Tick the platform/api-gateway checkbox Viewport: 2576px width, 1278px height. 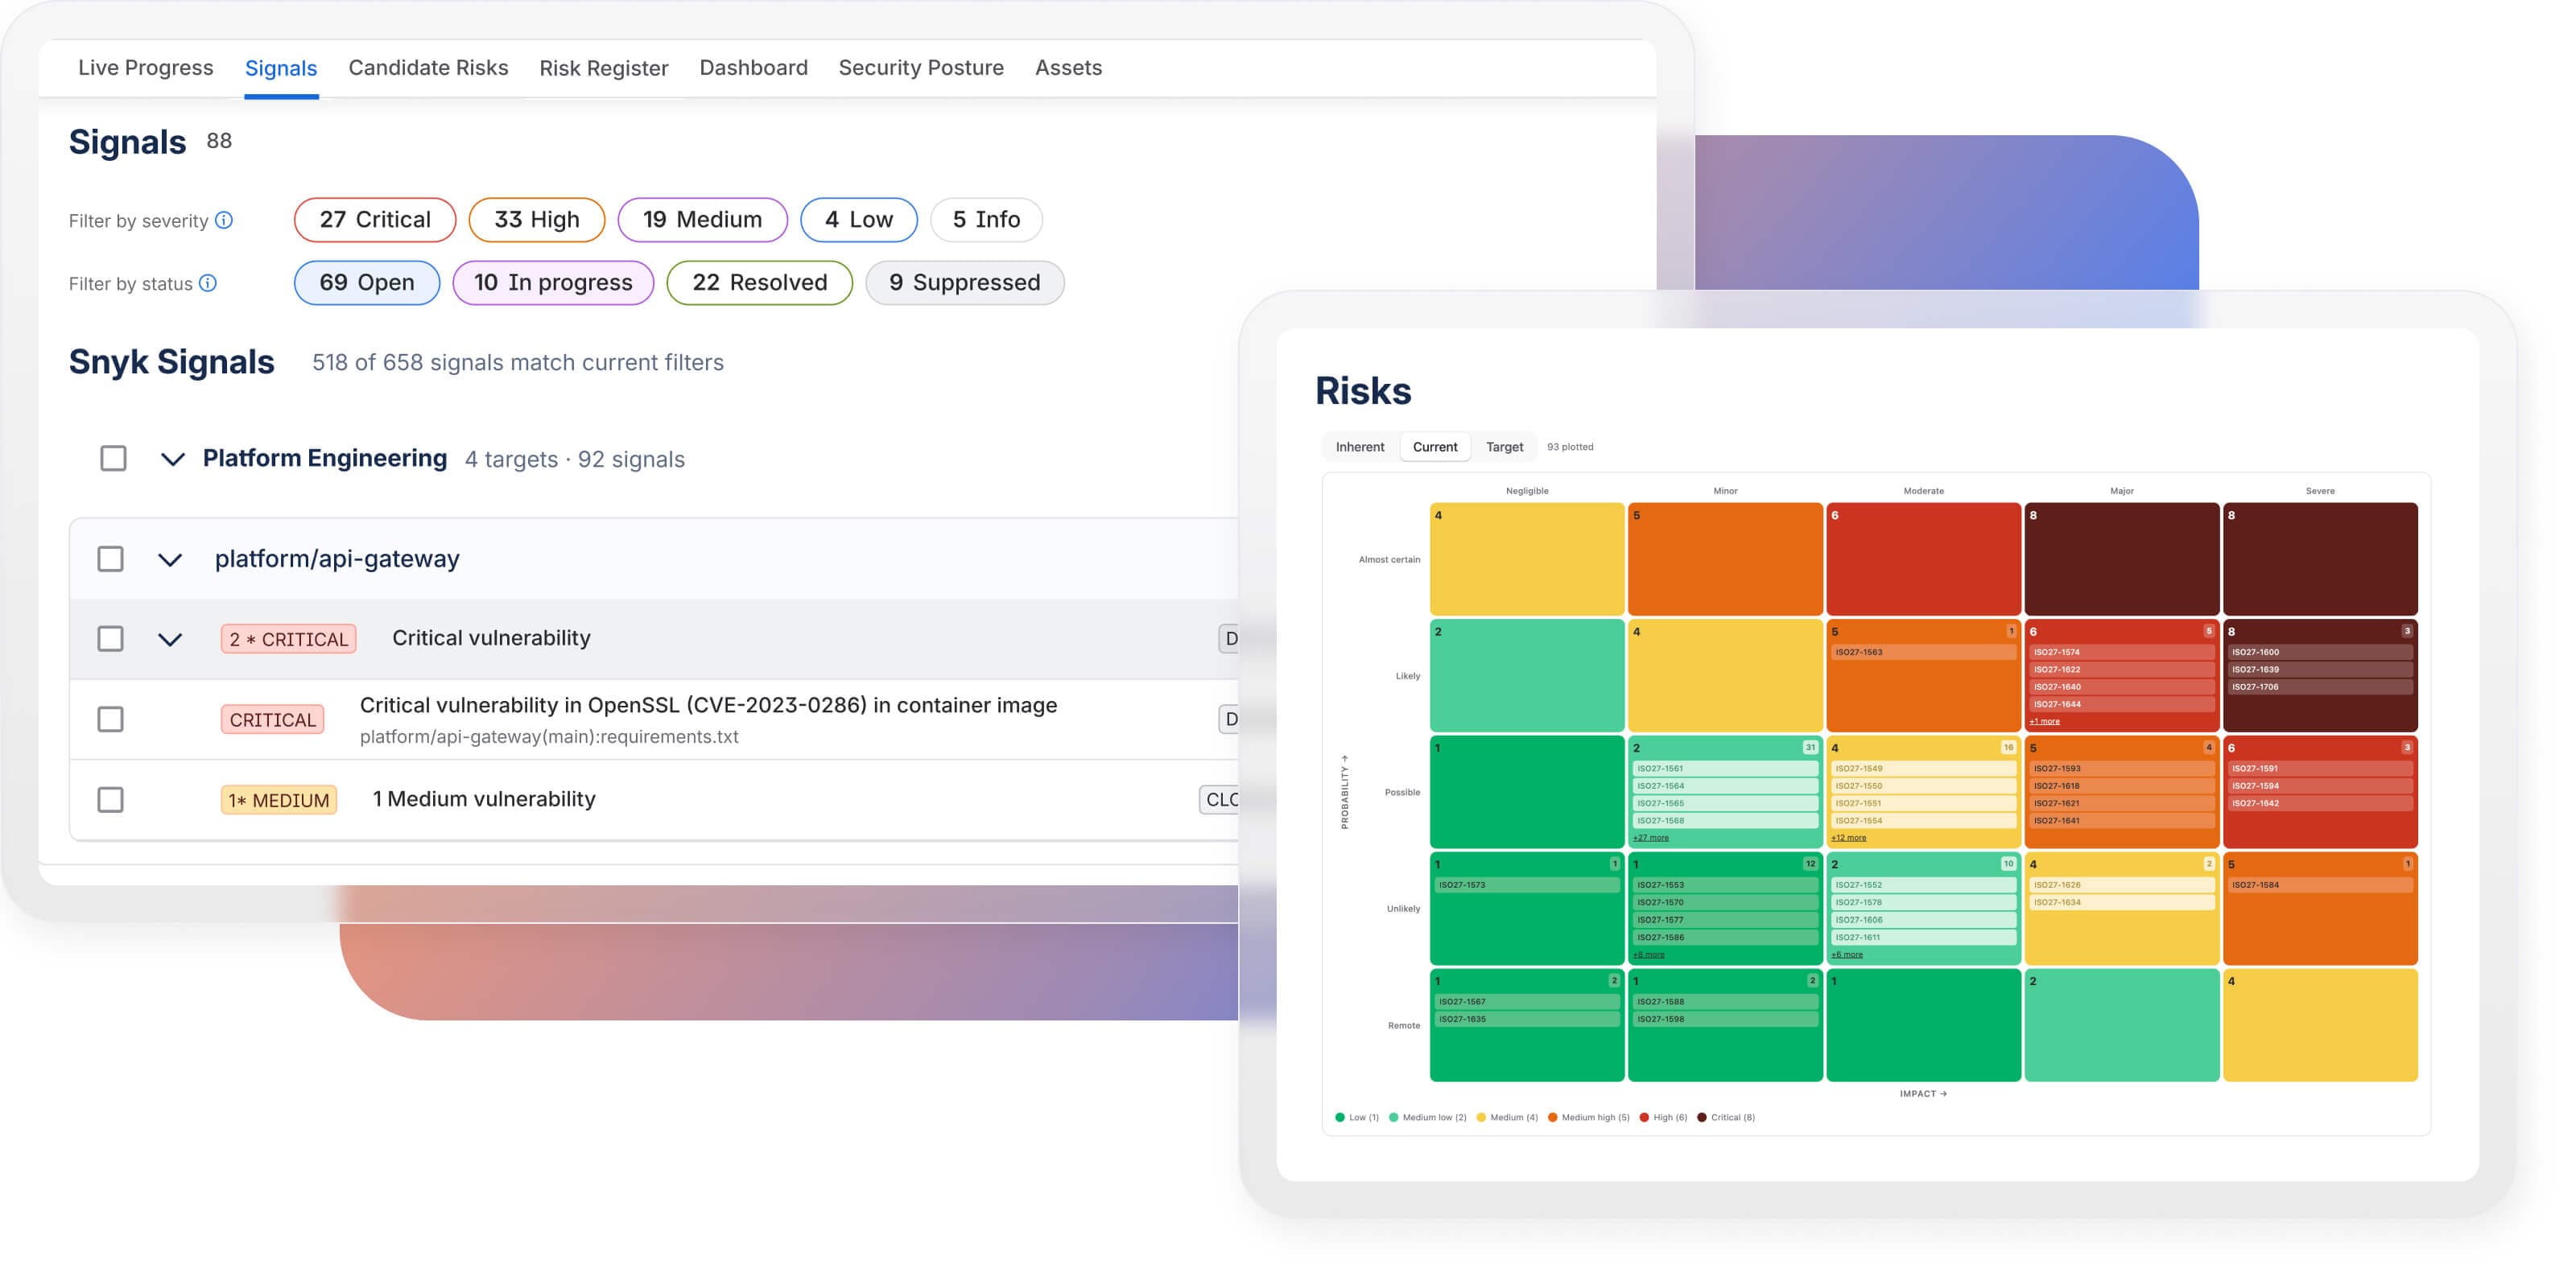pos(110,558)
